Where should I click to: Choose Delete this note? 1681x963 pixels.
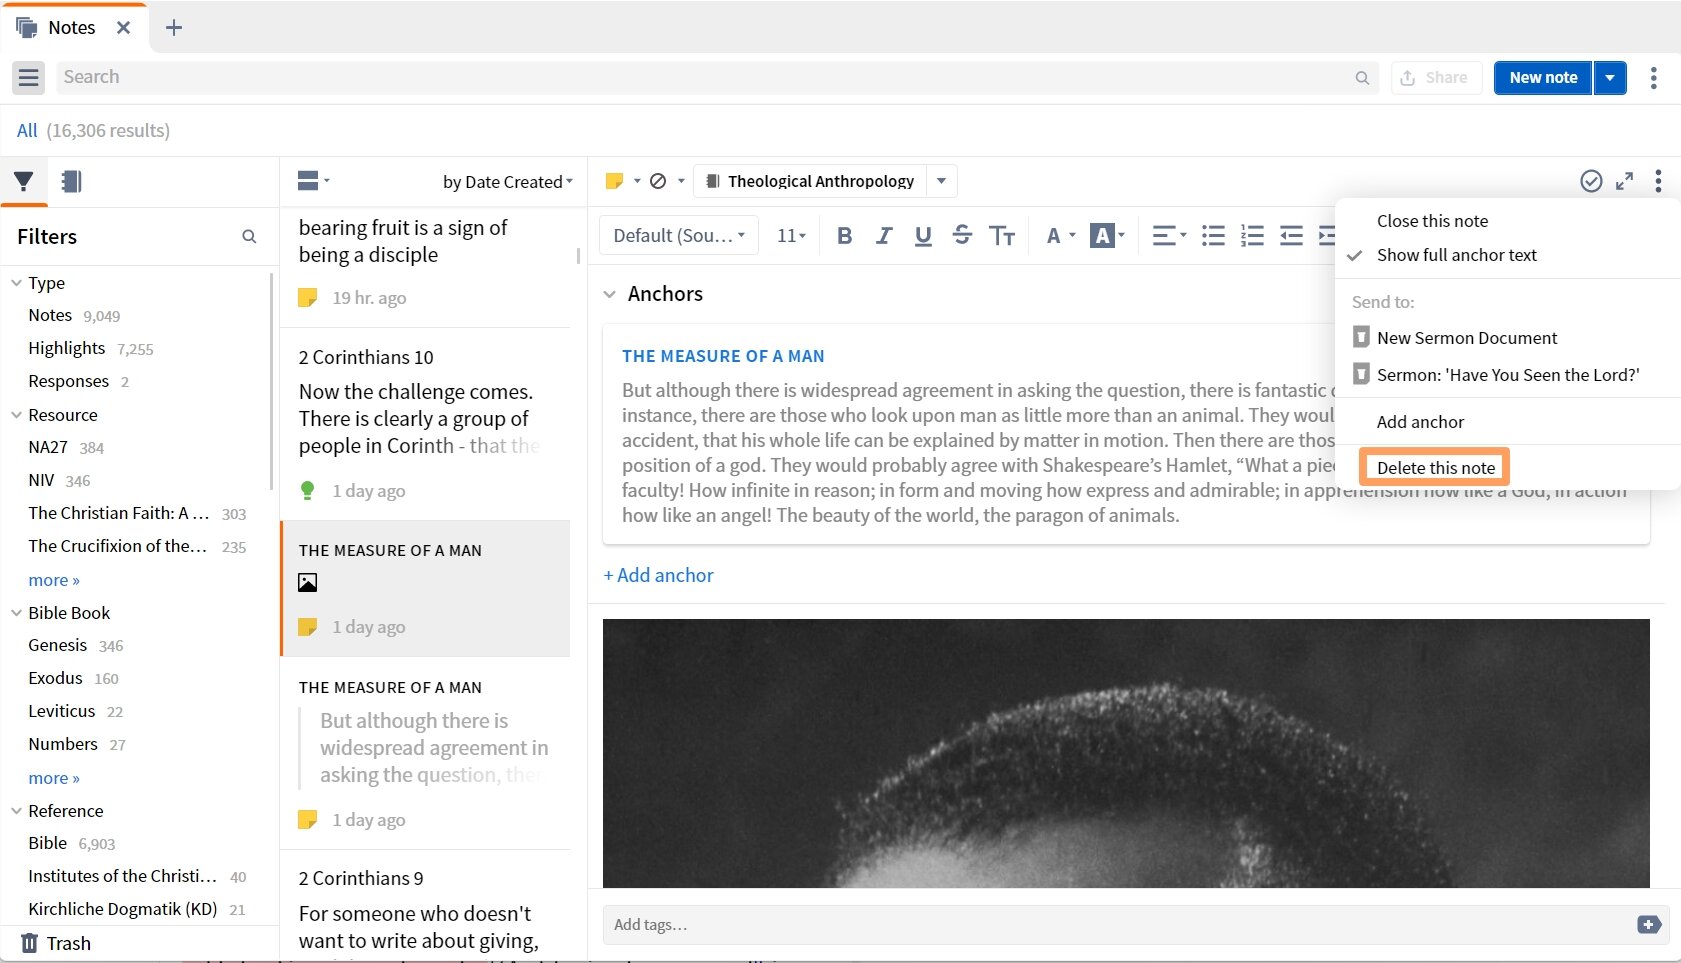click(1436, 468)
